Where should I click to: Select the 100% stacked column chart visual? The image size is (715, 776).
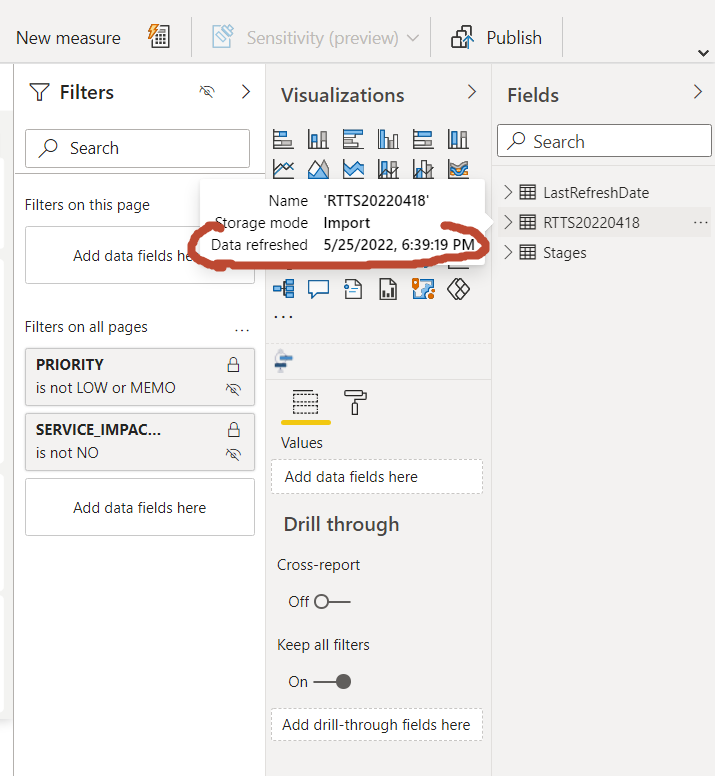[x=458, y=139]
